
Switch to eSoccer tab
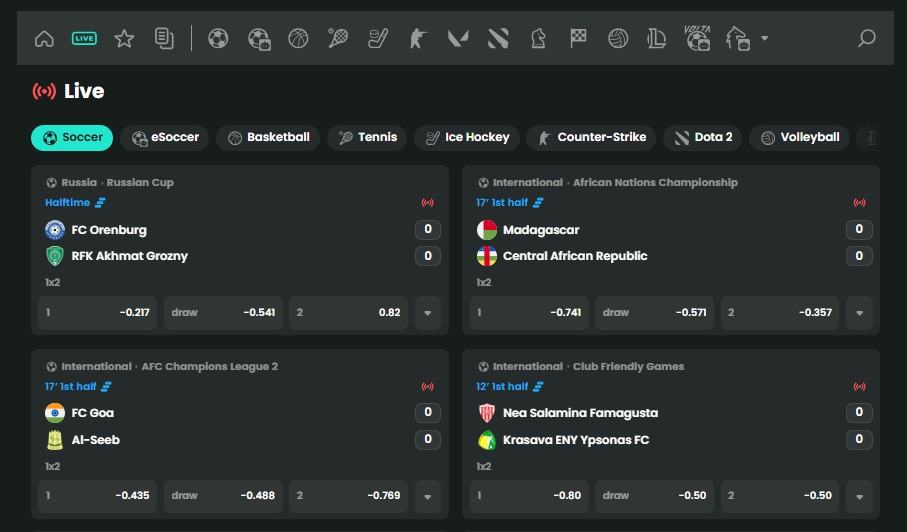165,138
